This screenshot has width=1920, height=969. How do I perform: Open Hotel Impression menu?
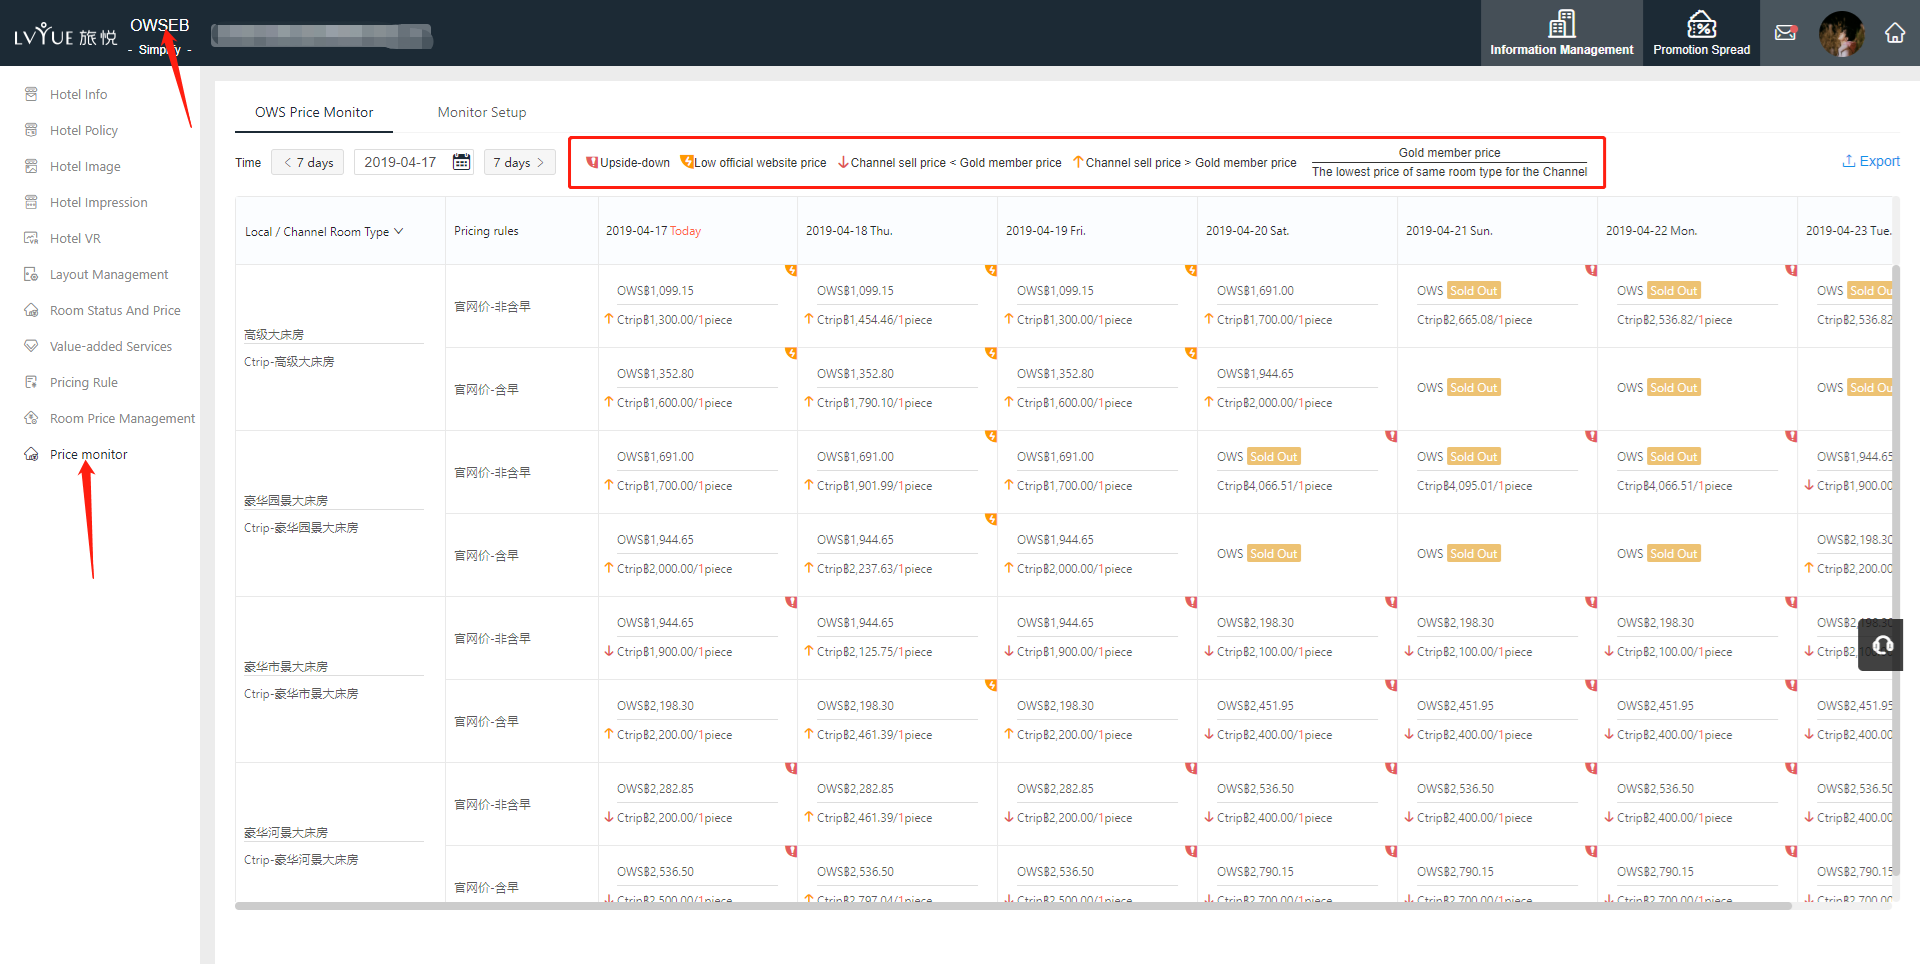99,202
